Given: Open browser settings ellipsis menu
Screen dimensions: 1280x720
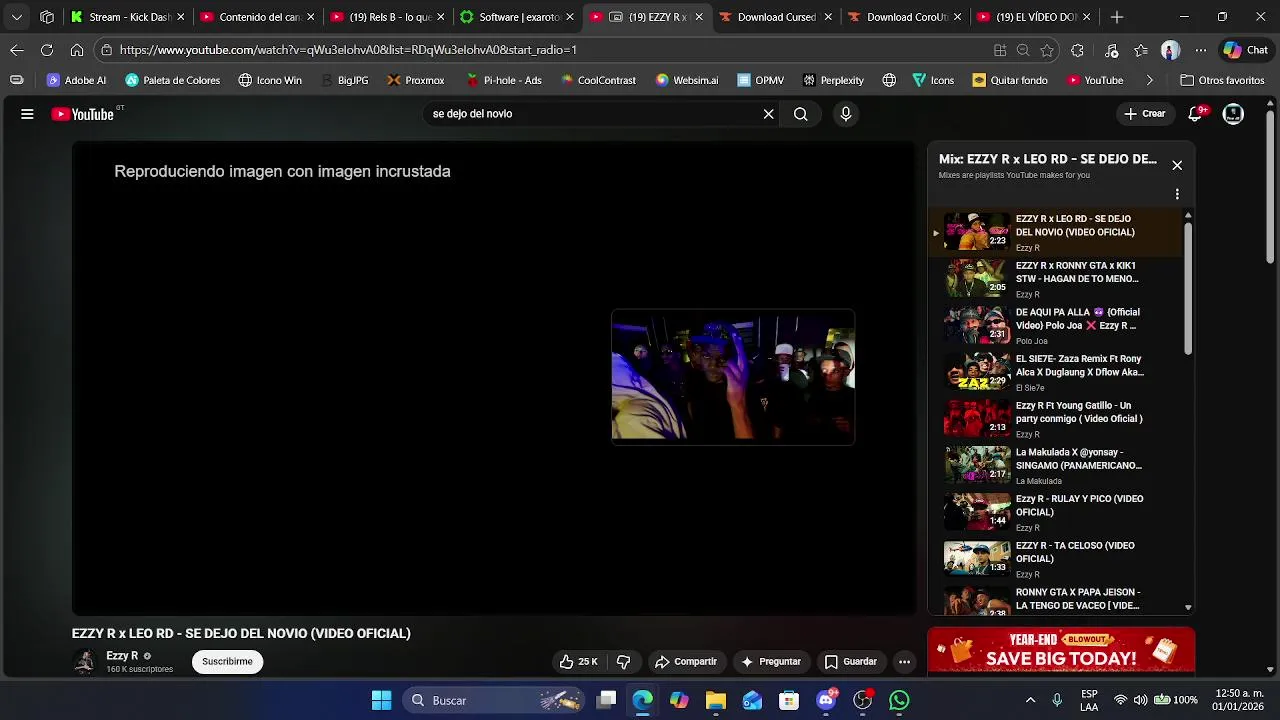Looking at the screenshot, I should pos(1201,50).
